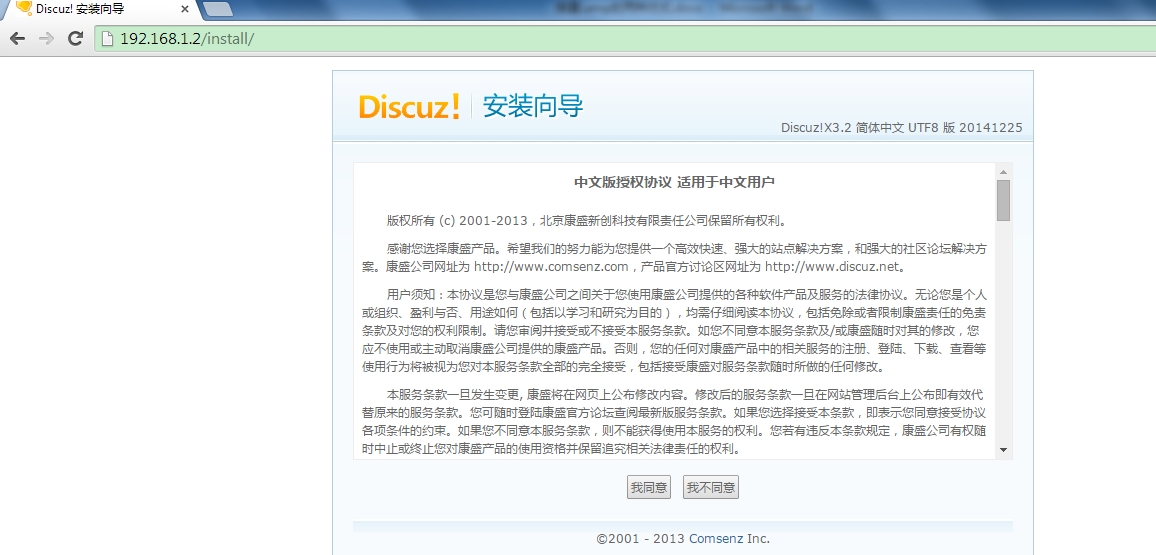The width and height of the screenshot is (1156, 555).
Task: Click the browser forward arrow
Action: [46, 39]
